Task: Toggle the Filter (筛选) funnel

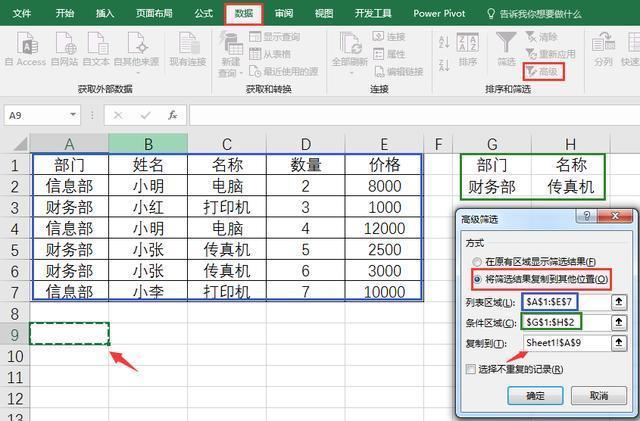Action: [506, 49]
